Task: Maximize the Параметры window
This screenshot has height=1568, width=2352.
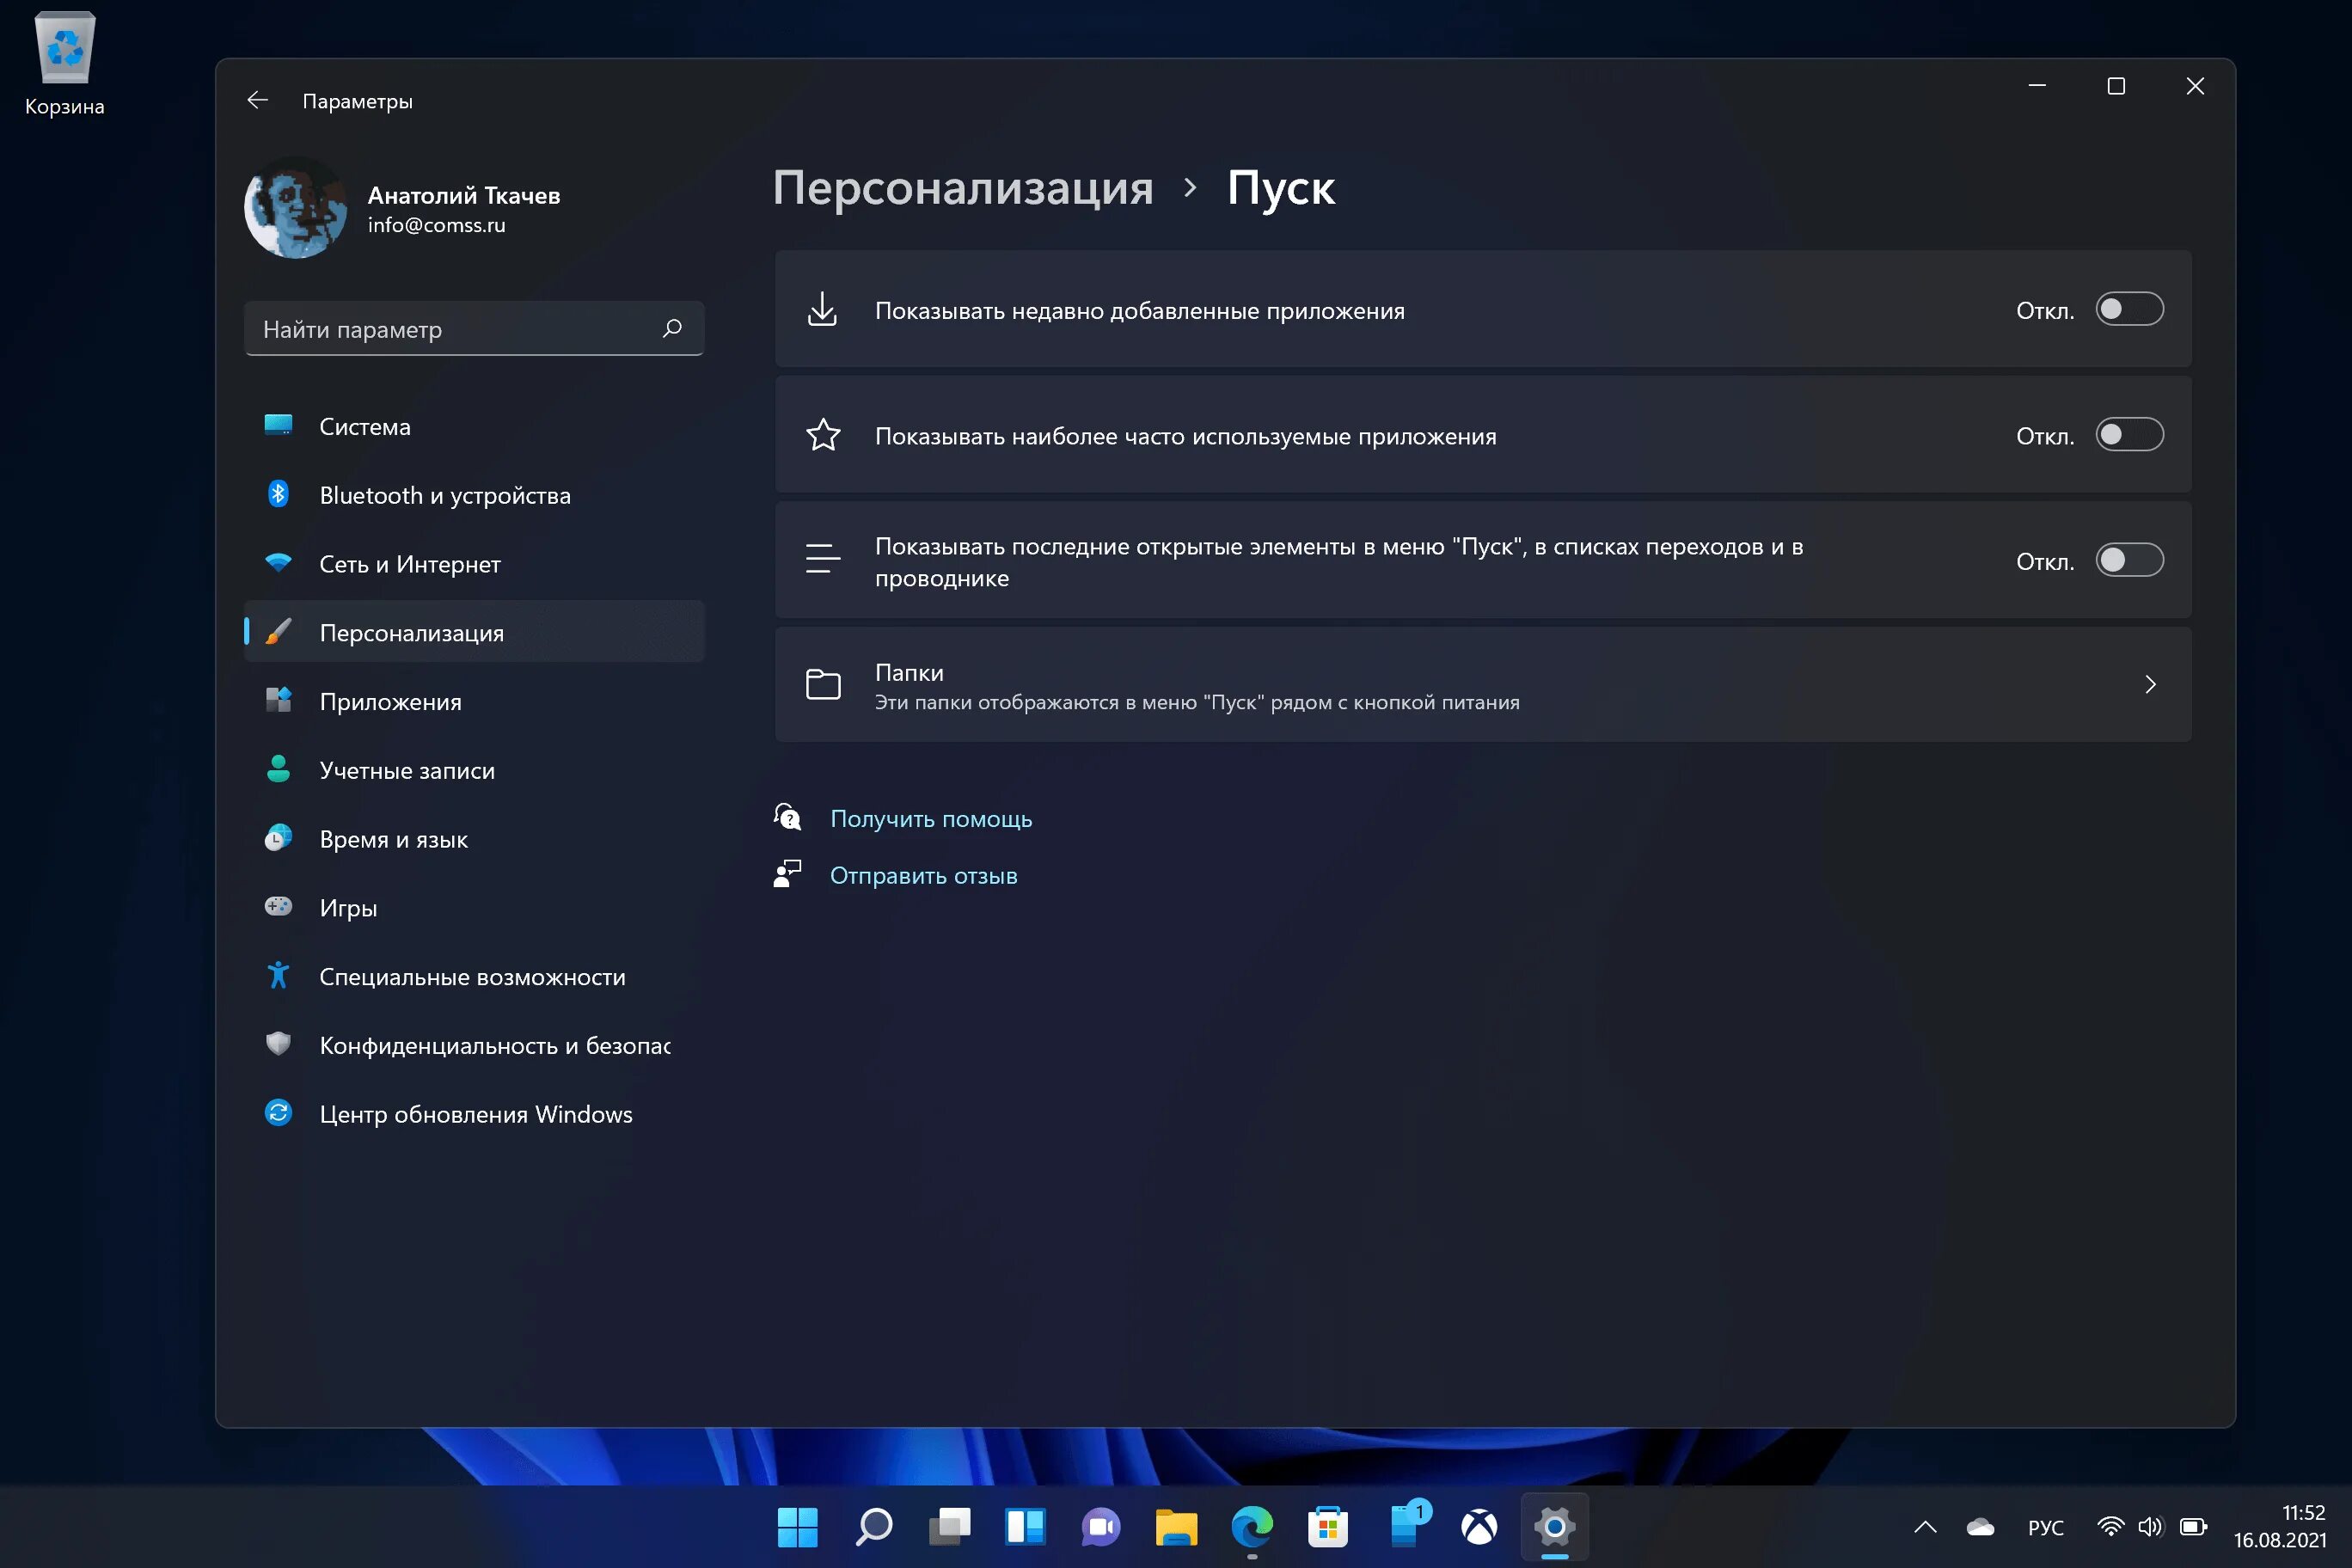Action: point(2116,86)
